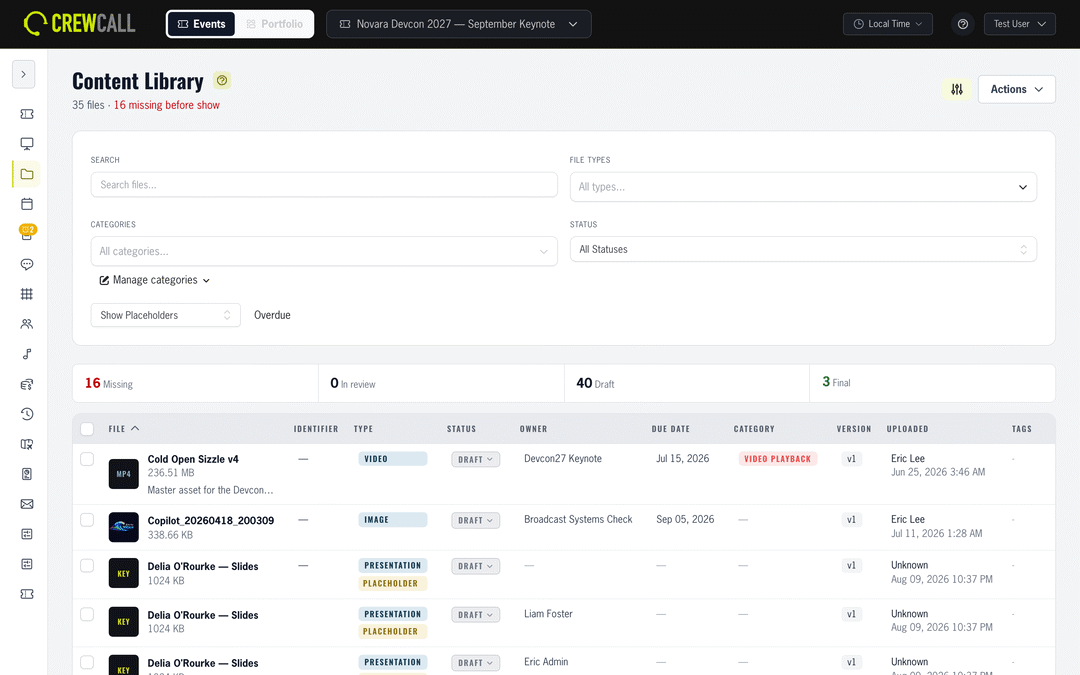Open the filter sliders icon beside Actions

(957, 90)
